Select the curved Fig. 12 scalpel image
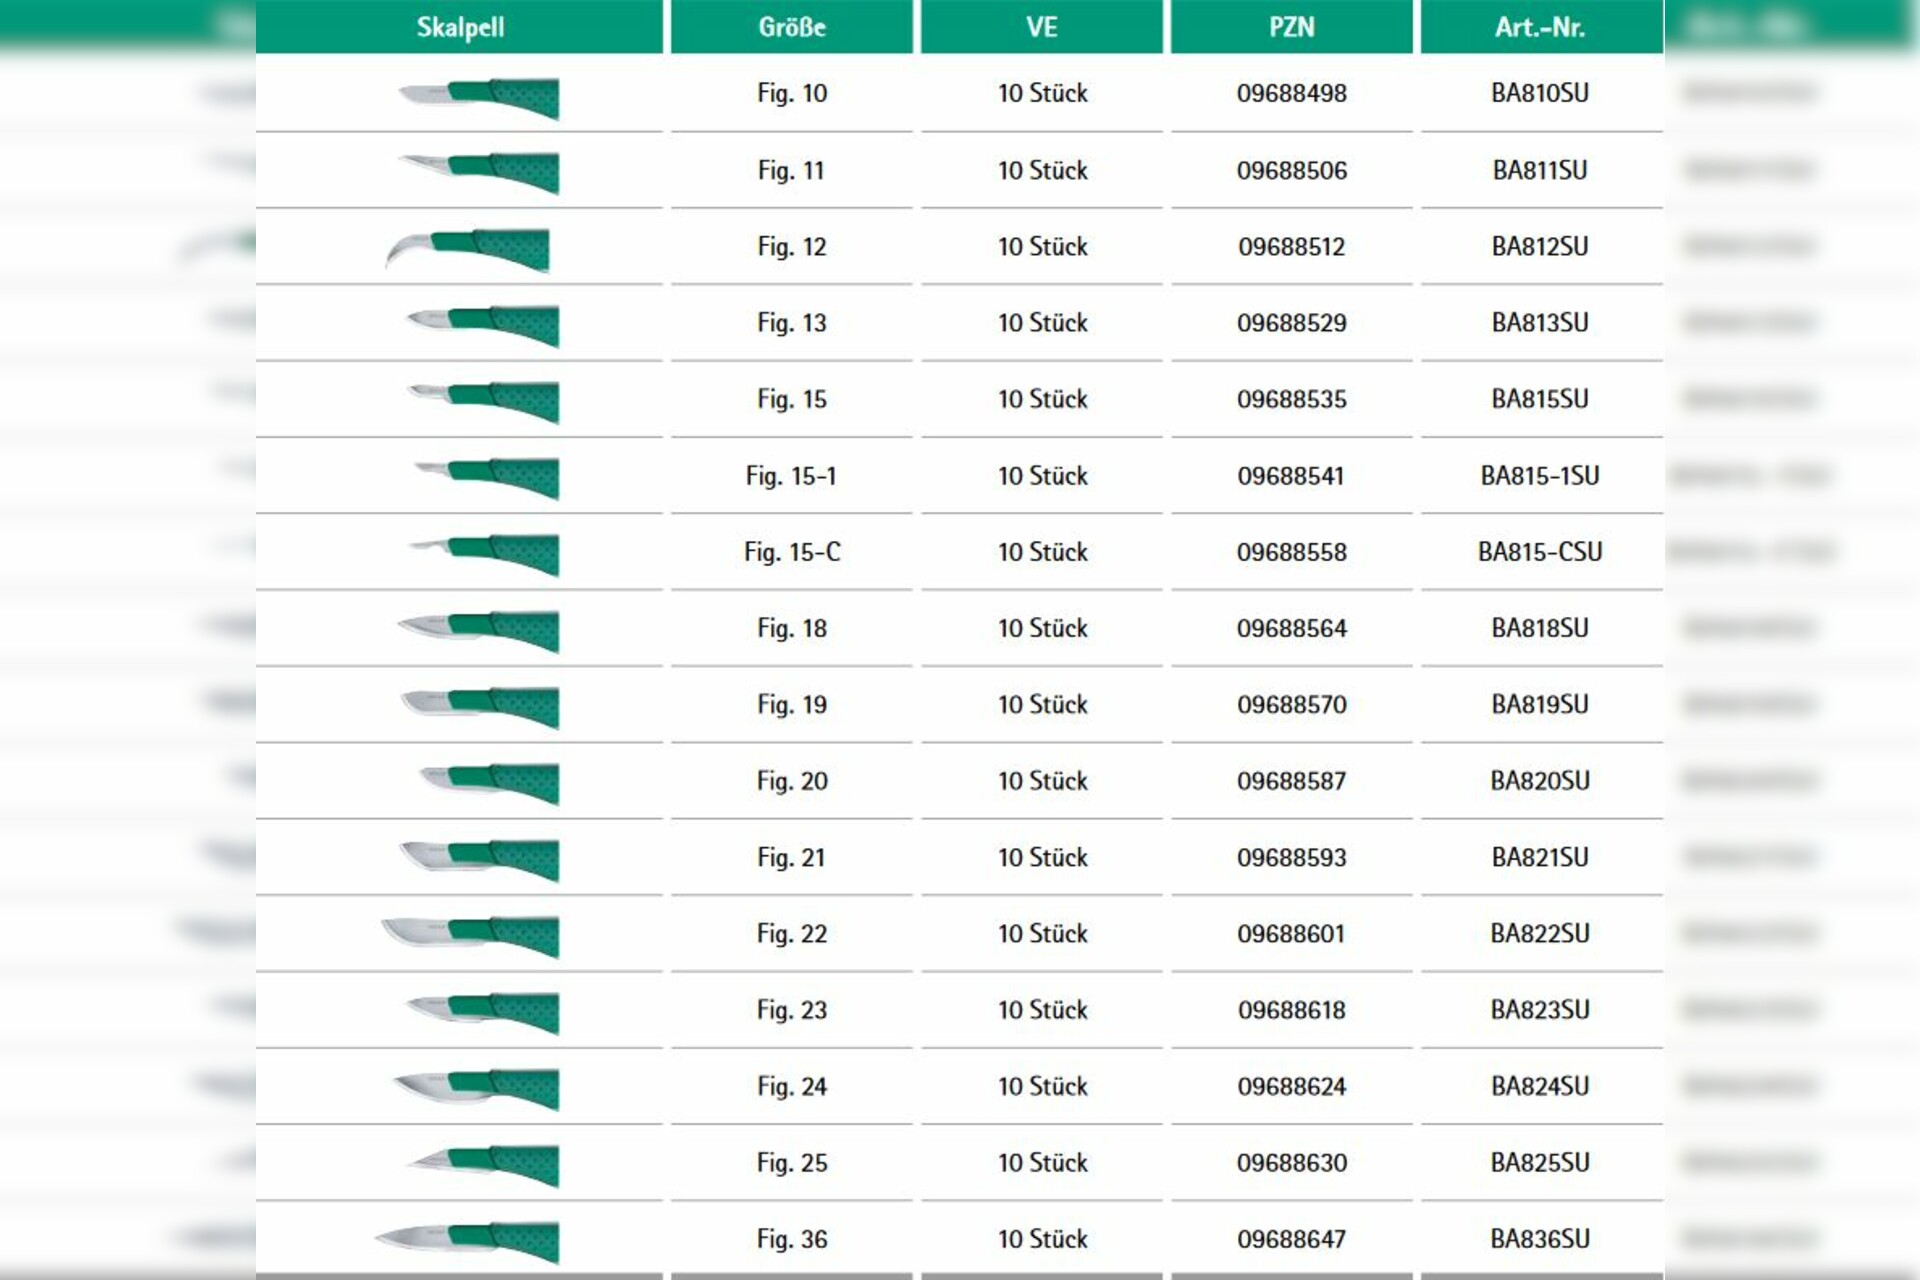The image size is (1920, 1280). tap(468, 249)
